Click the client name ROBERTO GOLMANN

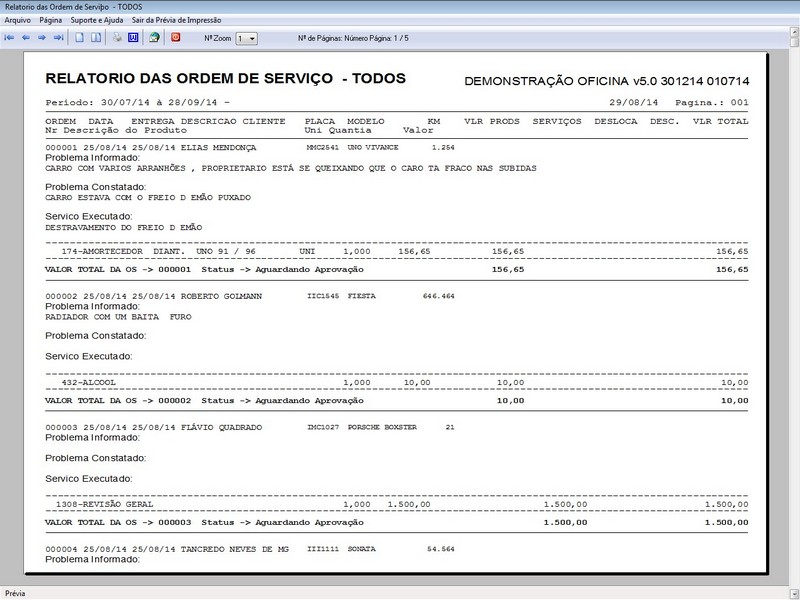[x=221, y=296]
